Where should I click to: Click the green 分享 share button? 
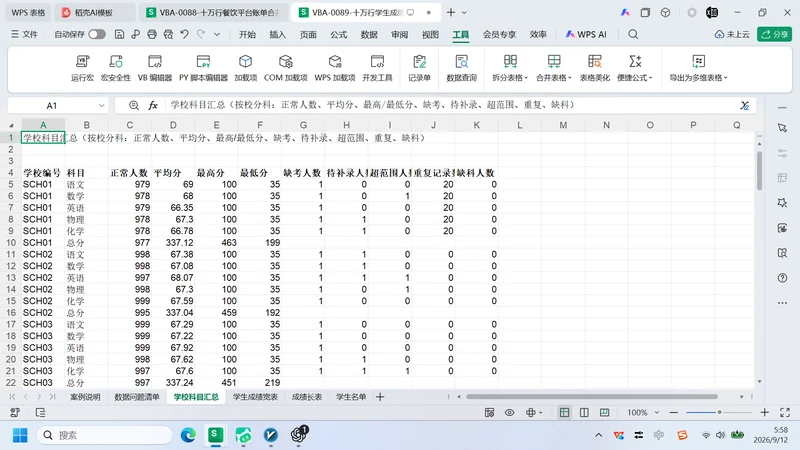[774, 34]
